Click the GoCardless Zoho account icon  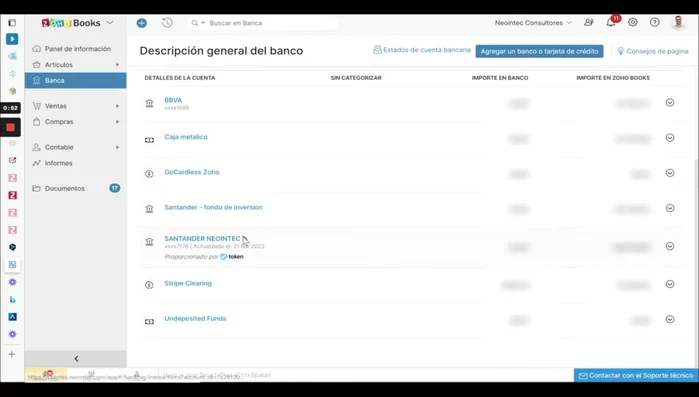(149, 174)
